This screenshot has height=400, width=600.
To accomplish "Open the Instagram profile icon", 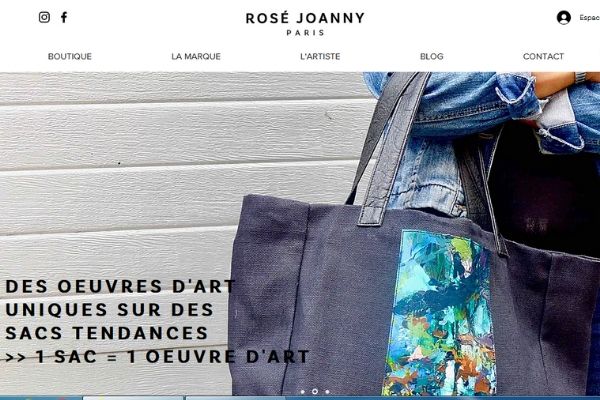I will point(44,17).
